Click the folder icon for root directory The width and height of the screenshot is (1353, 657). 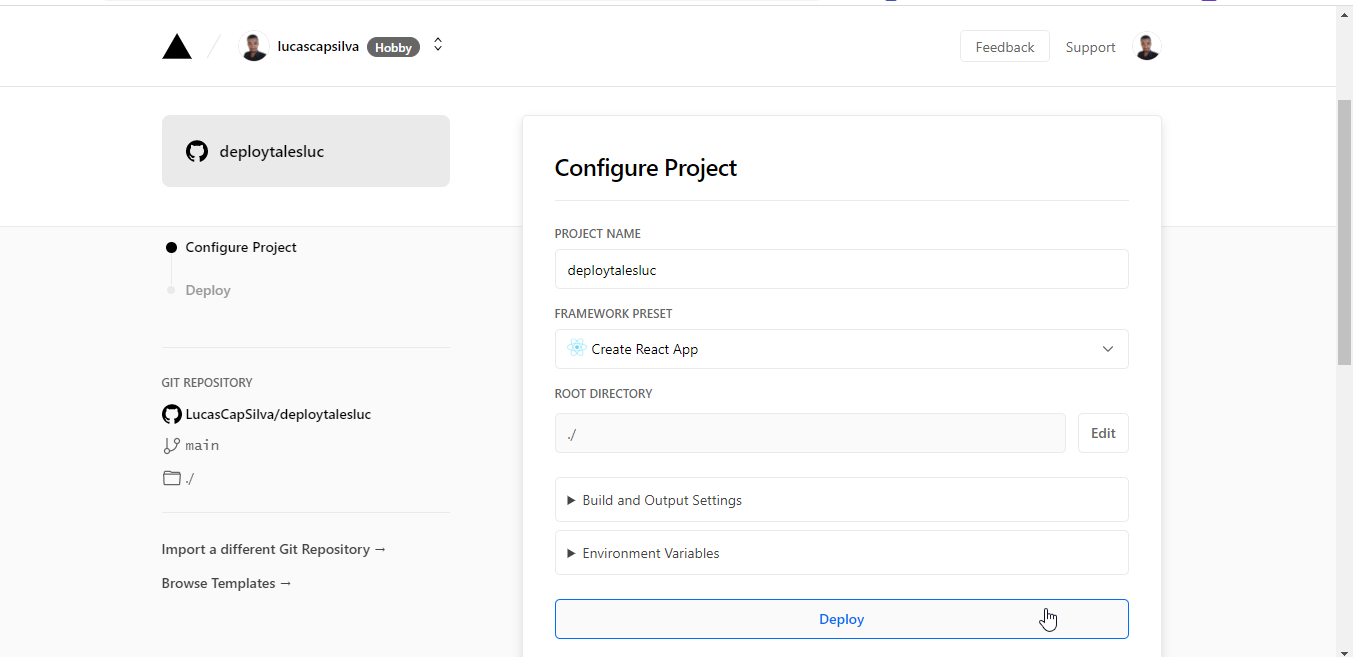point(172,478)
